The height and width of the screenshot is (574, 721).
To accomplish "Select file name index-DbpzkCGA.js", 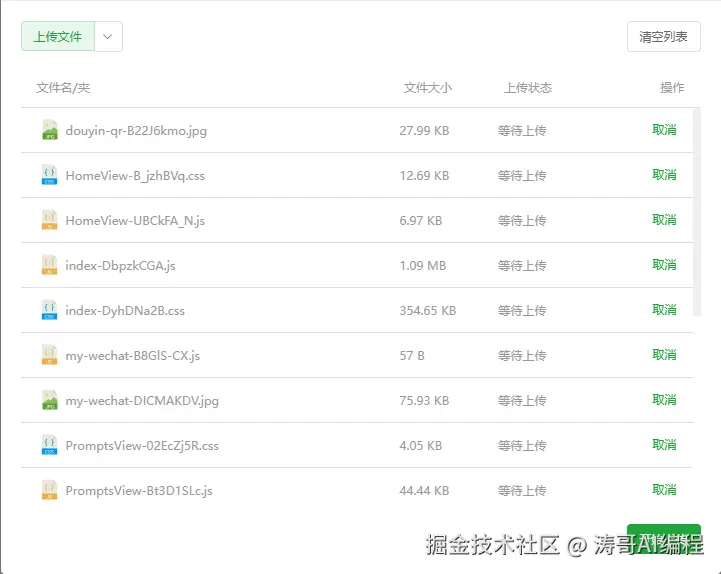I will (120, 266).
